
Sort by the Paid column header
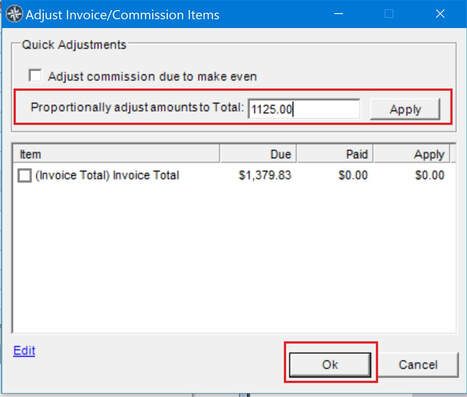tap(335, 154)
